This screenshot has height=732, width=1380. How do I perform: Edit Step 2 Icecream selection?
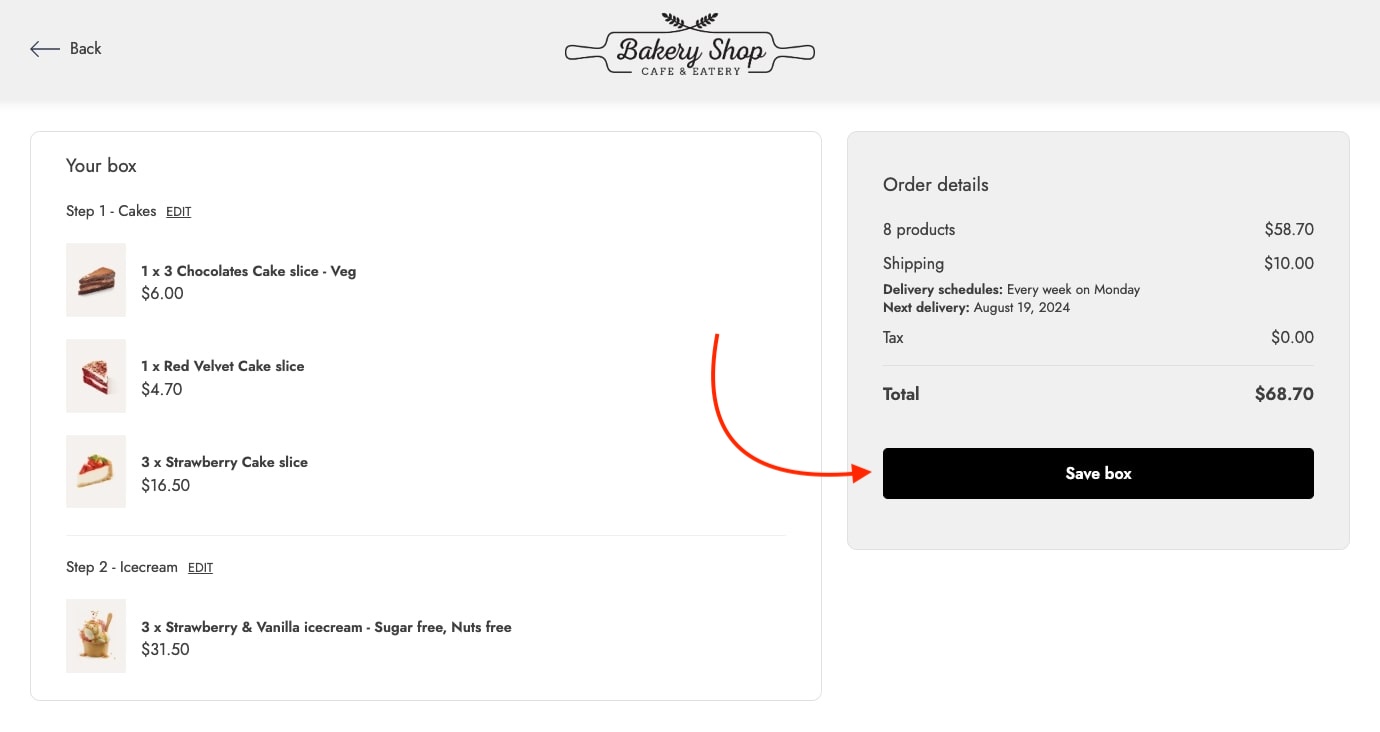tap(200, 568)
